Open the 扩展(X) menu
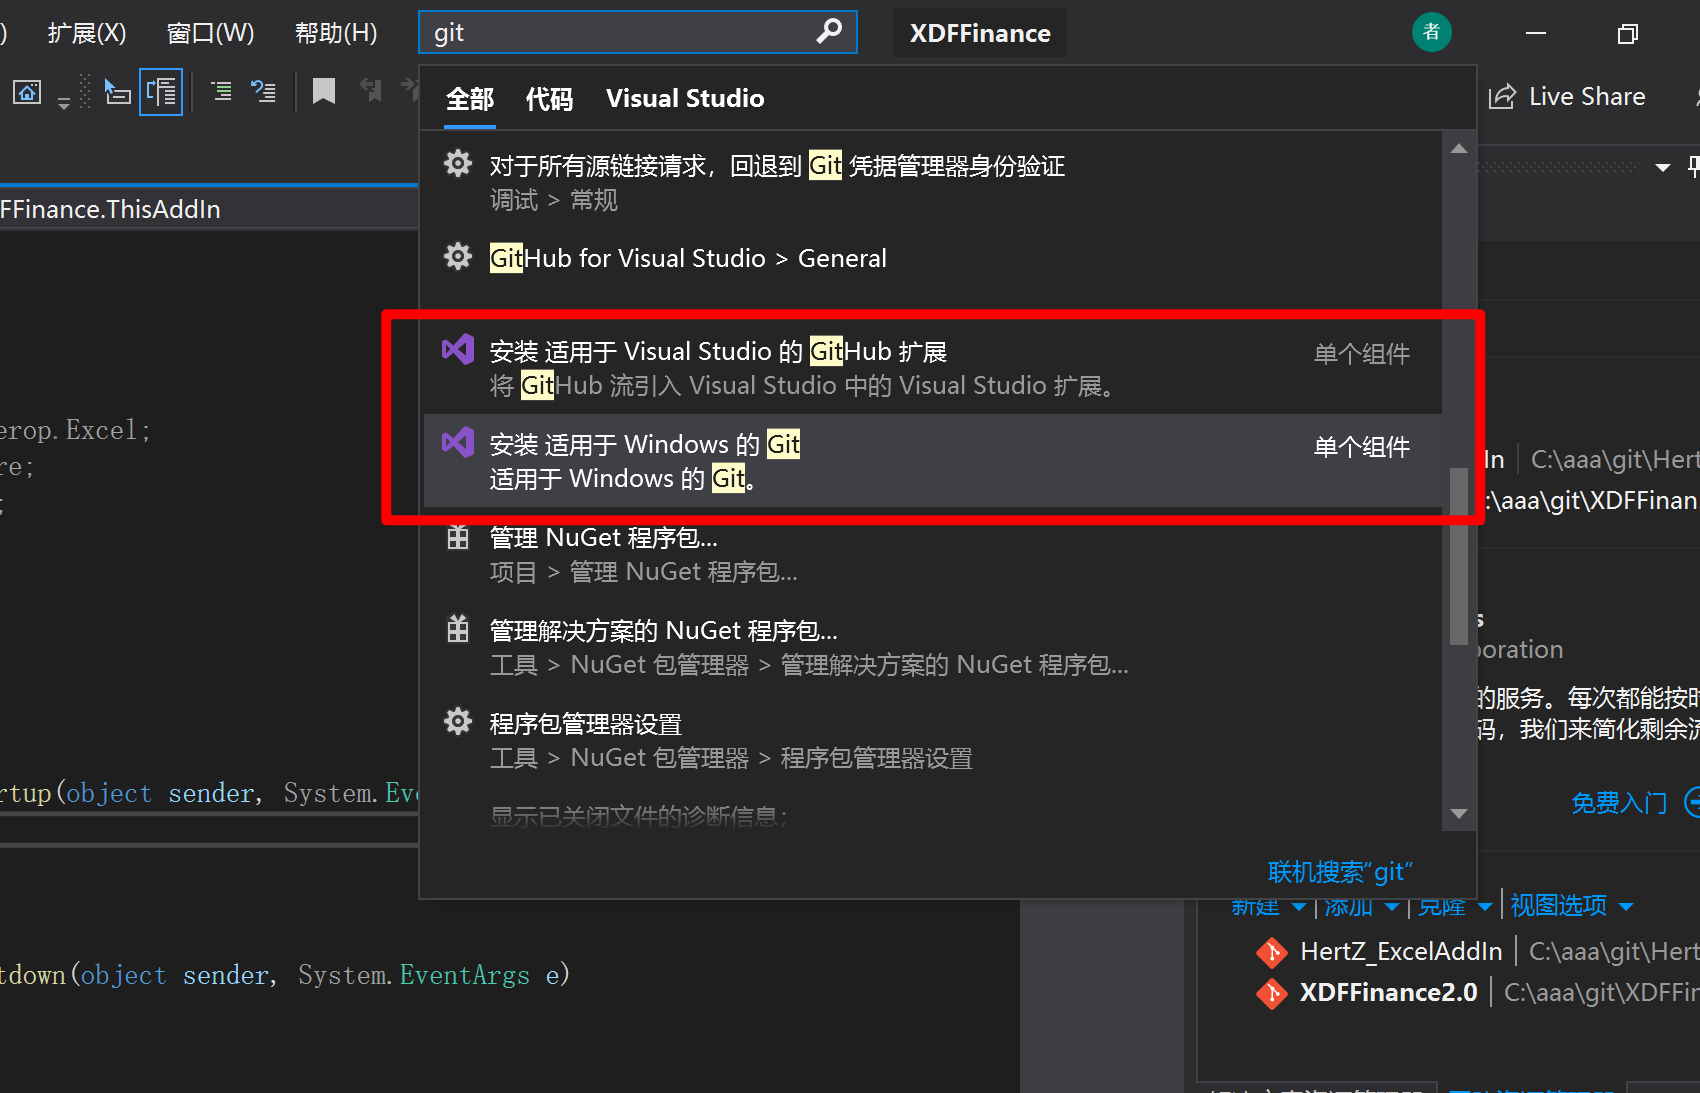Viewport: 1700px width, 1093px height. [87, 33]
